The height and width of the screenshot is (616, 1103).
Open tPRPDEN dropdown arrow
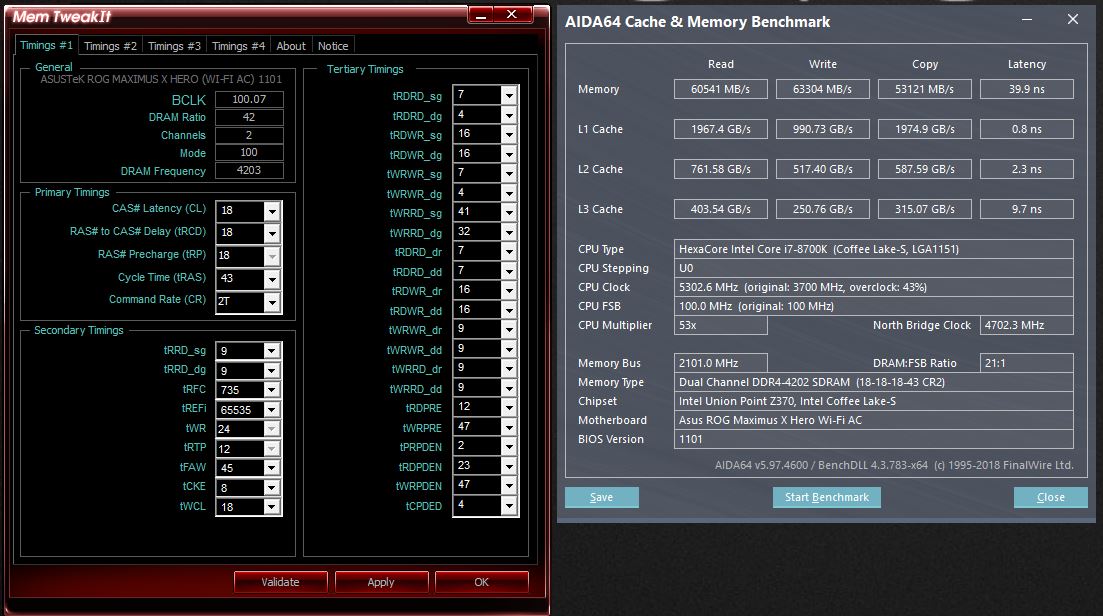point(509,446)
